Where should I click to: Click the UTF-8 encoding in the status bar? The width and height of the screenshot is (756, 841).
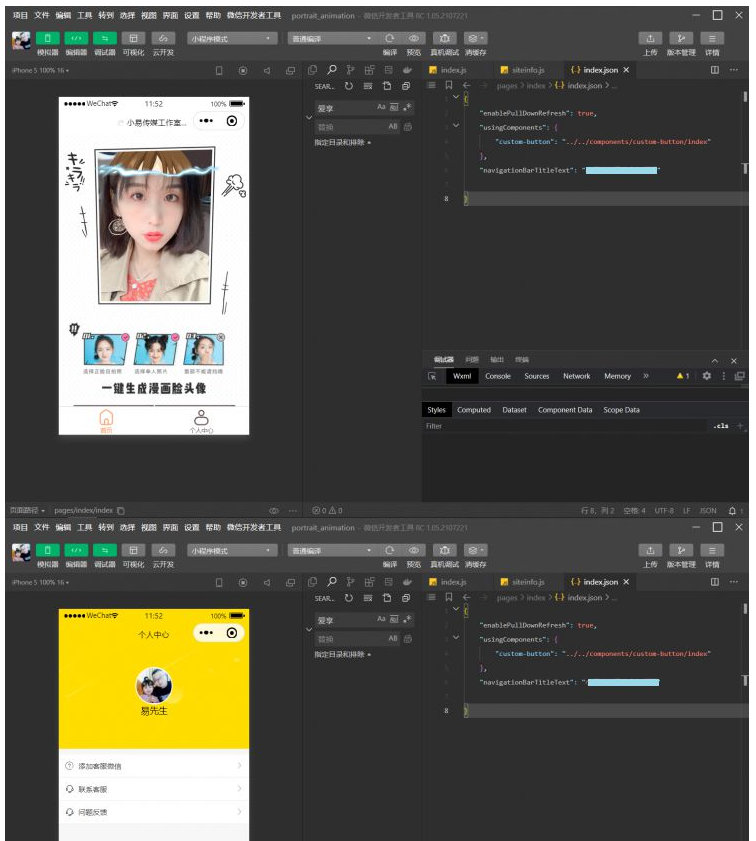click(x=664, y=511)
